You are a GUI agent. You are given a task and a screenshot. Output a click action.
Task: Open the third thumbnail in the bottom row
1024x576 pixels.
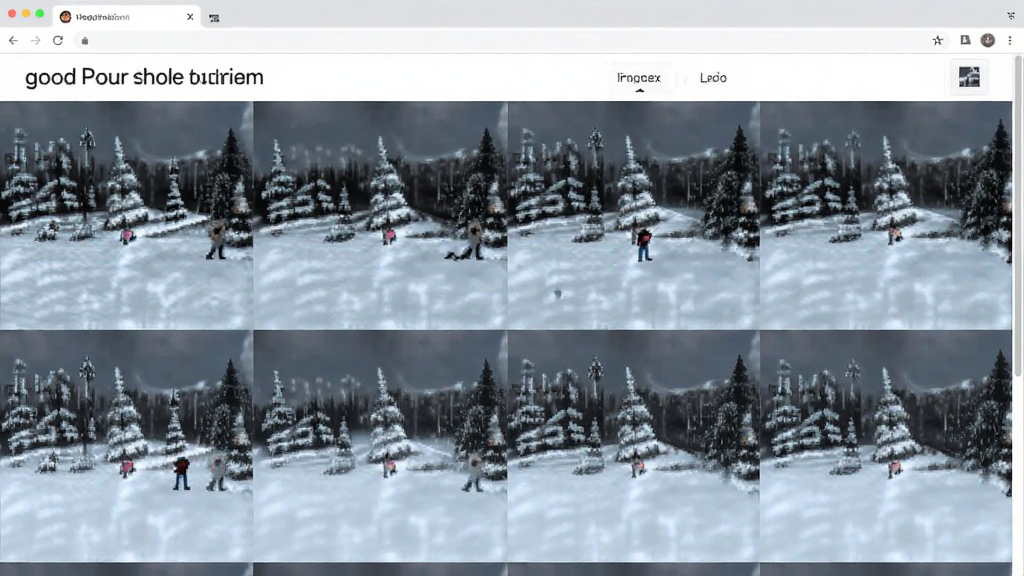(633, 445)
